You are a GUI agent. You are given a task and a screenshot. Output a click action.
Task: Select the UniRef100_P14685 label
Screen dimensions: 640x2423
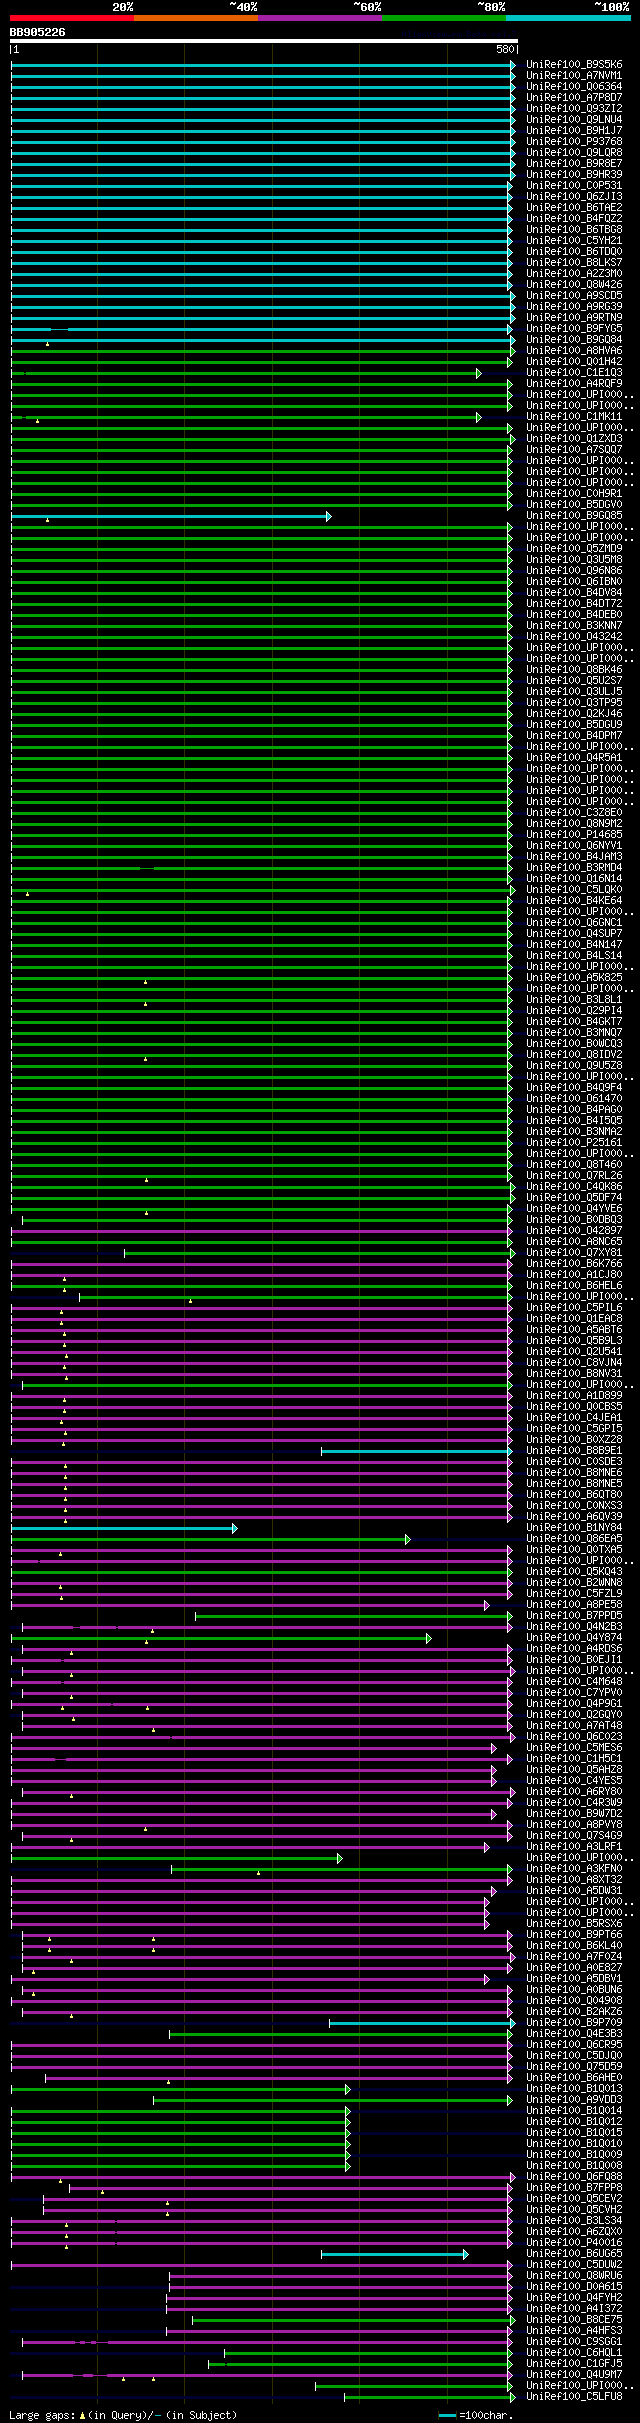coord(574,834)
